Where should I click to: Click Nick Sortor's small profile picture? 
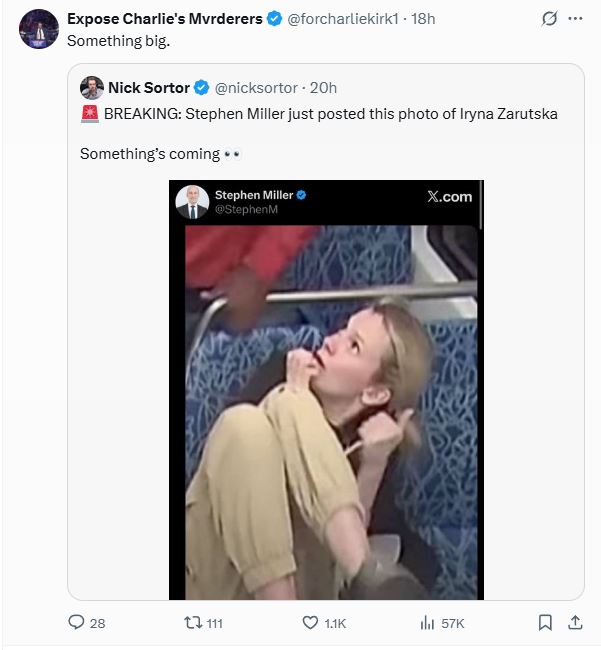point(92,87)
